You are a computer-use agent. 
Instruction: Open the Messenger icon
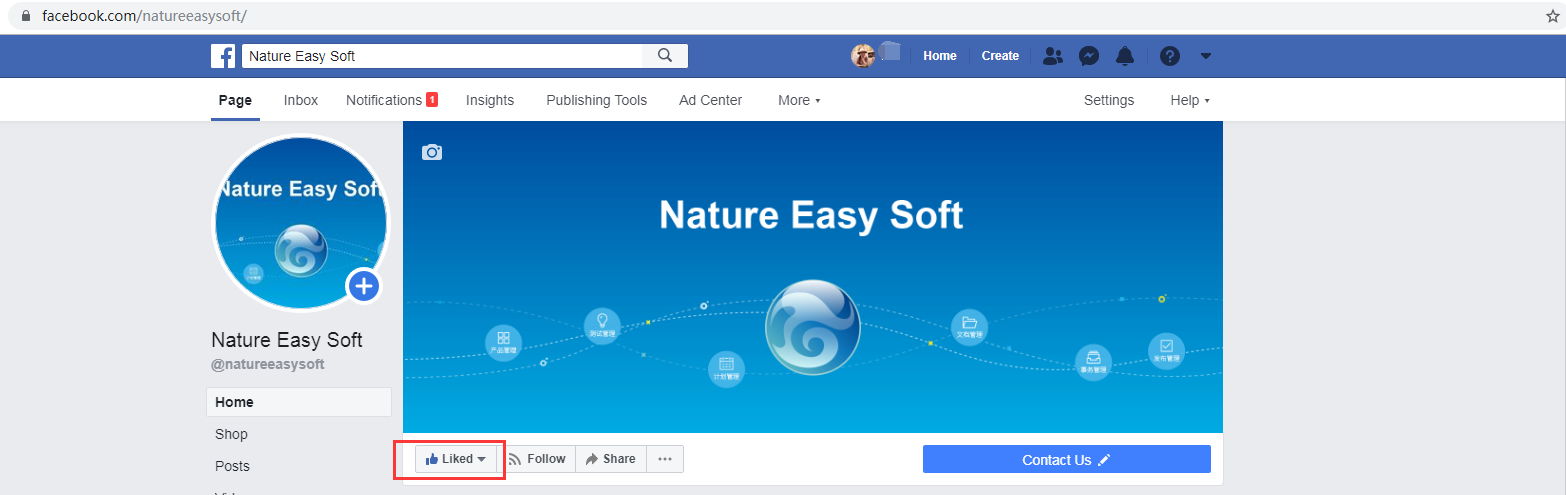coord(1089,56)
